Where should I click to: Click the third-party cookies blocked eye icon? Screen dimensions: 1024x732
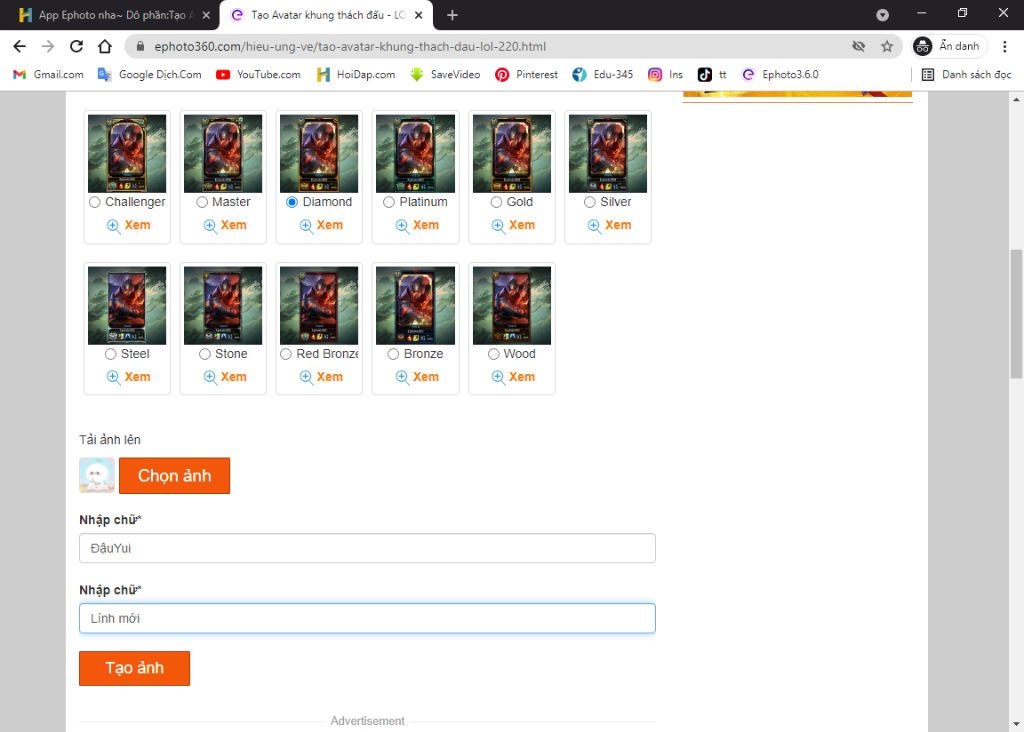point(858,46)
